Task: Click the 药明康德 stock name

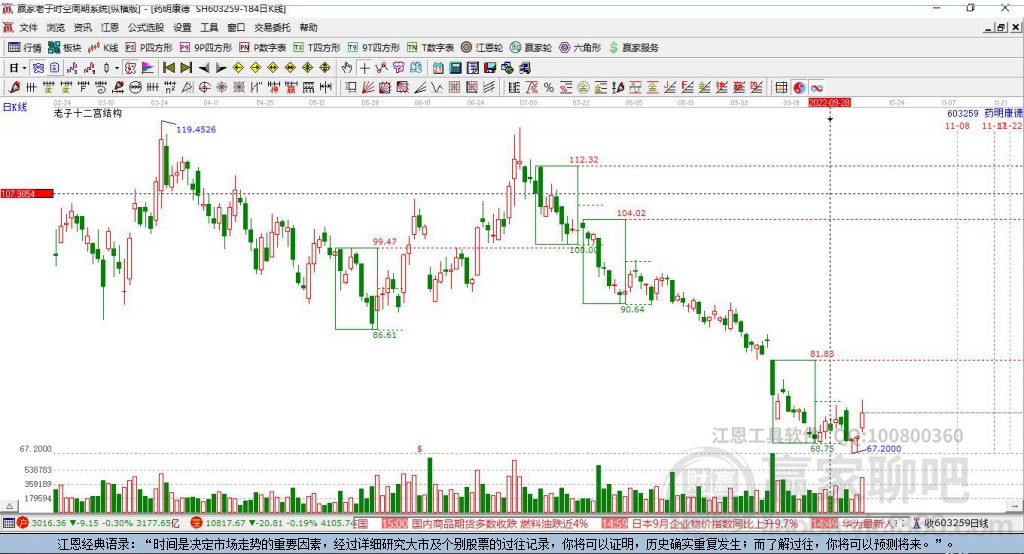Action: click(1003, 113)
